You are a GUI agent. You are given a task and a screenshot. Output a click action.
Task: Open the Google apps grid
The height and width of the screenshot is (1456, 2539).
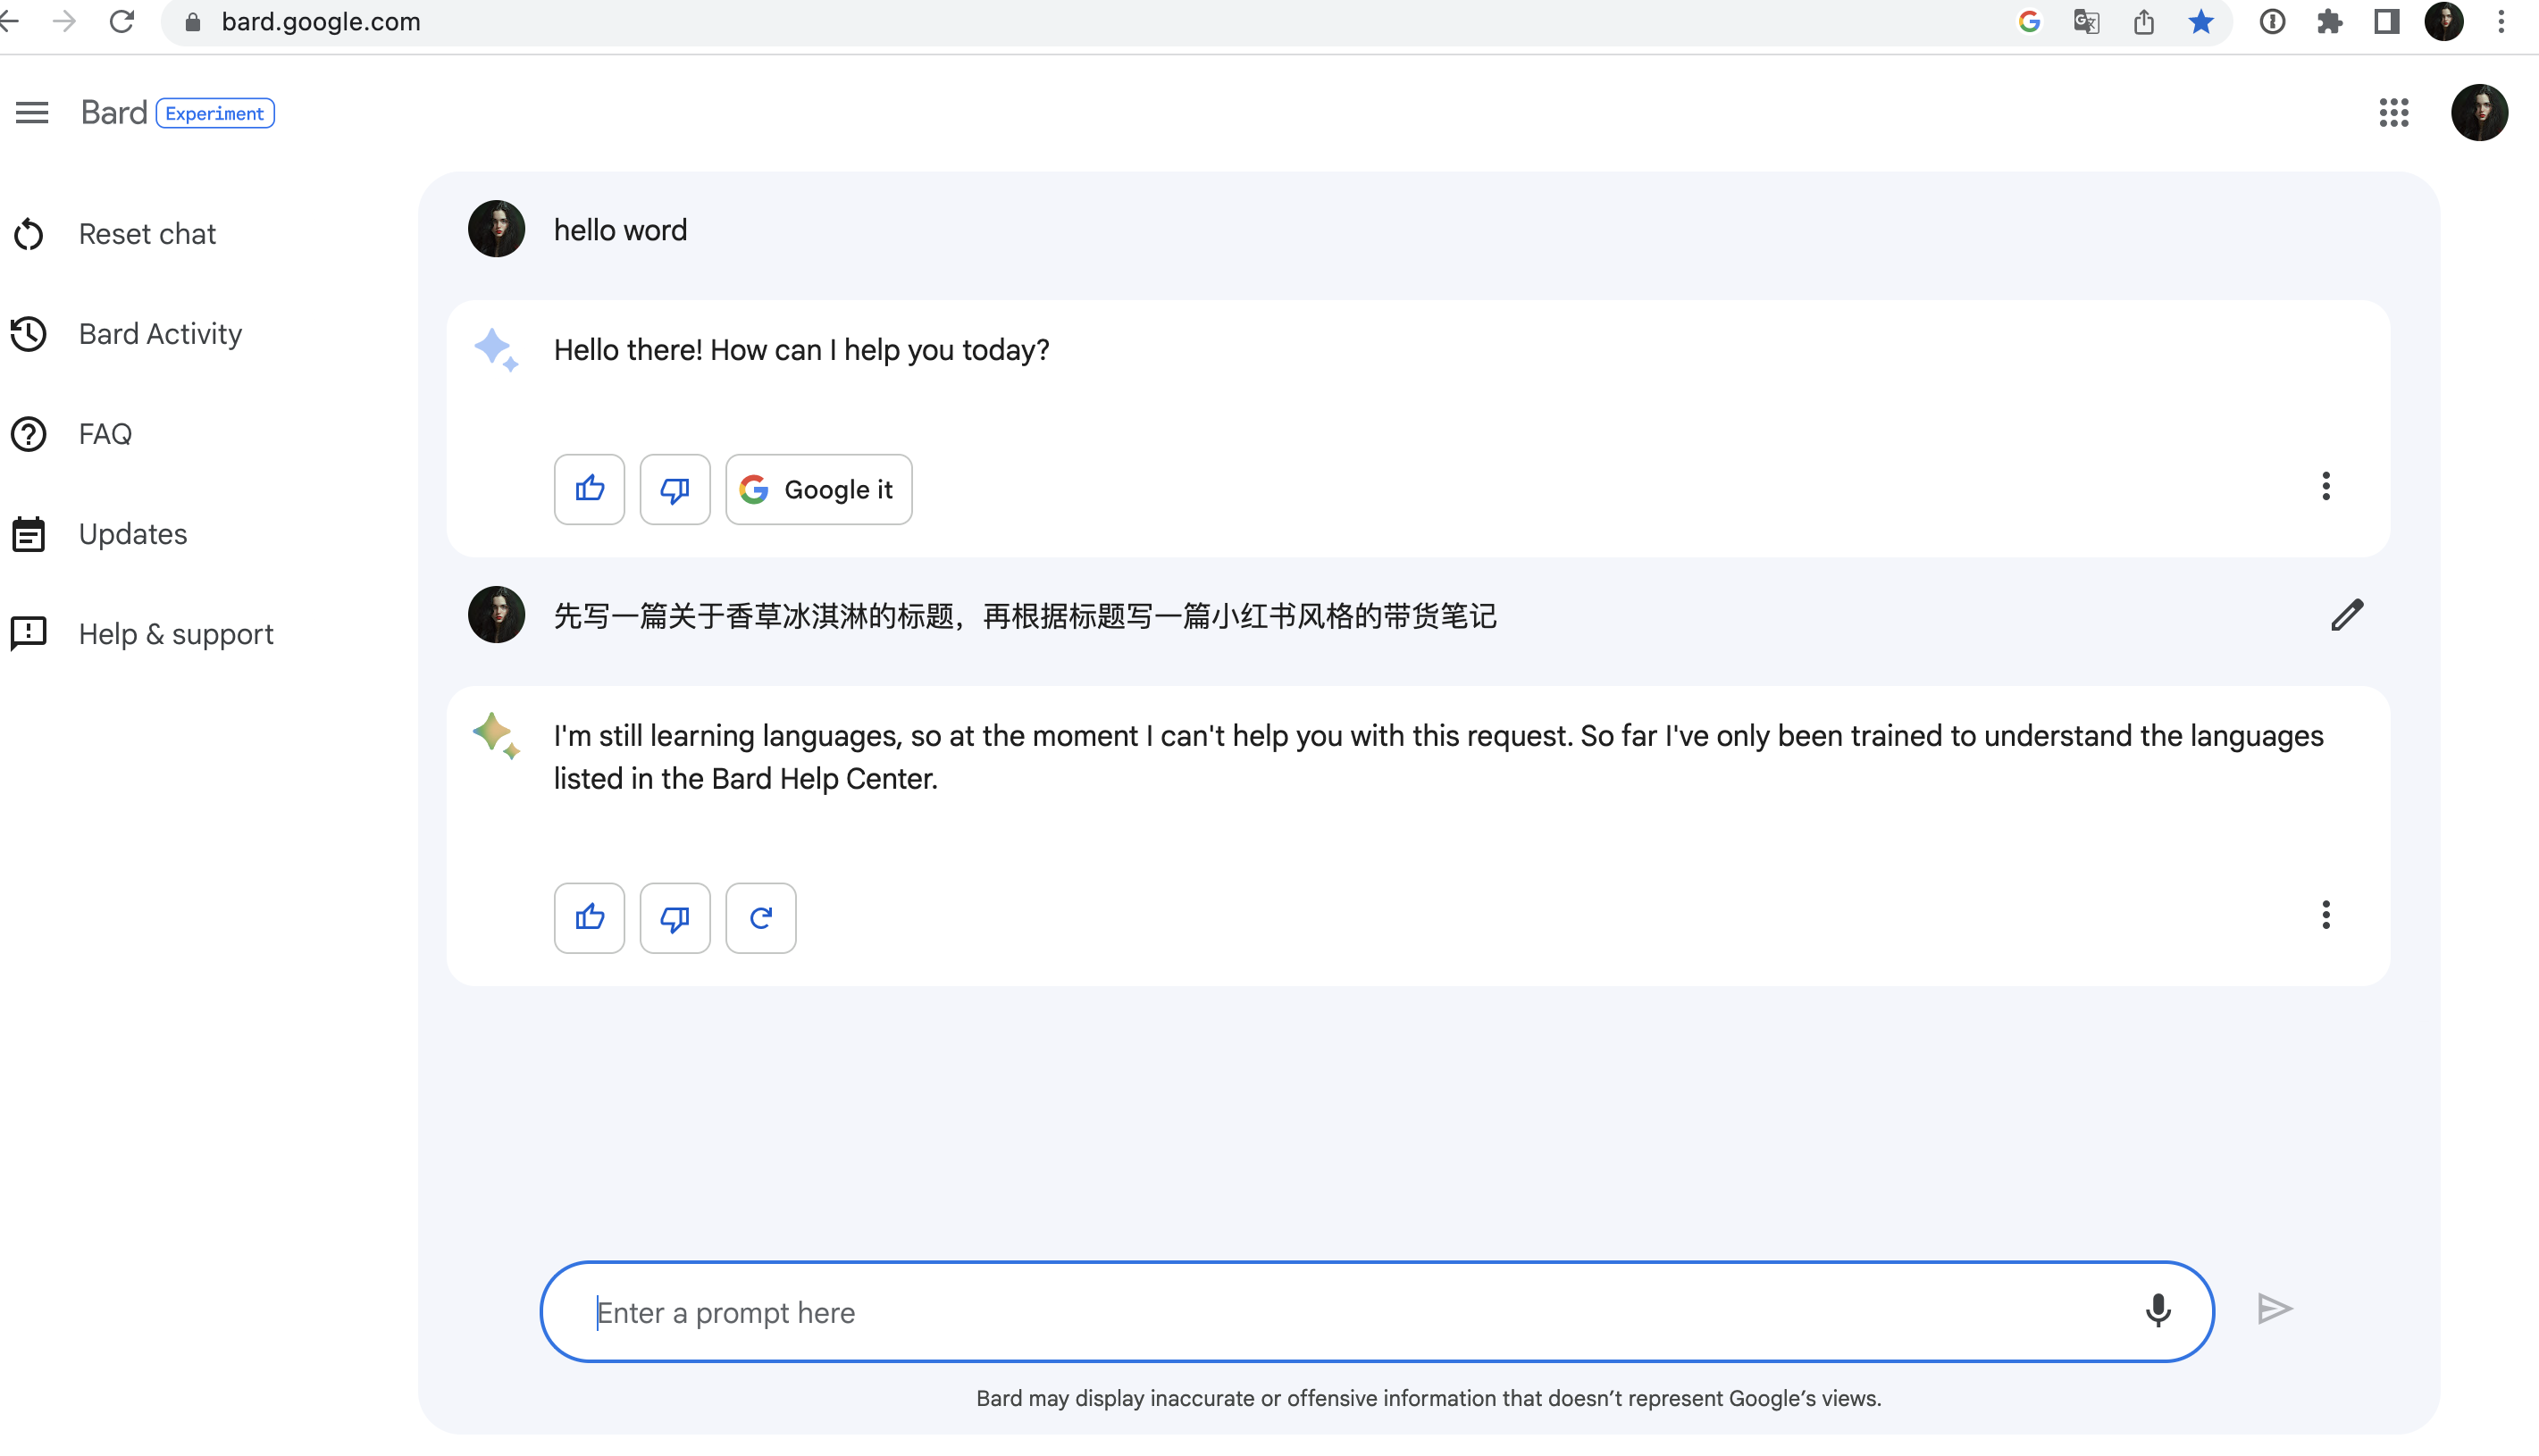2393,112
